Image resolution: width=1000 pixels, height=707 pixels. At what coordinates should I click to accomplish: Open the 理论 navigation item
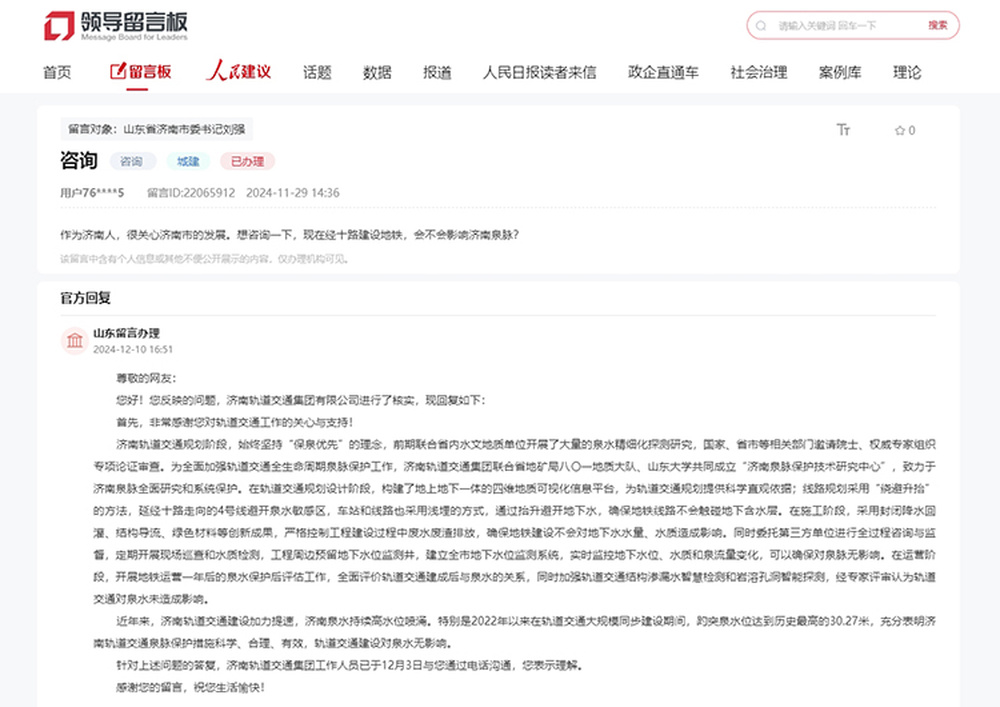click(x=907, y=72)
